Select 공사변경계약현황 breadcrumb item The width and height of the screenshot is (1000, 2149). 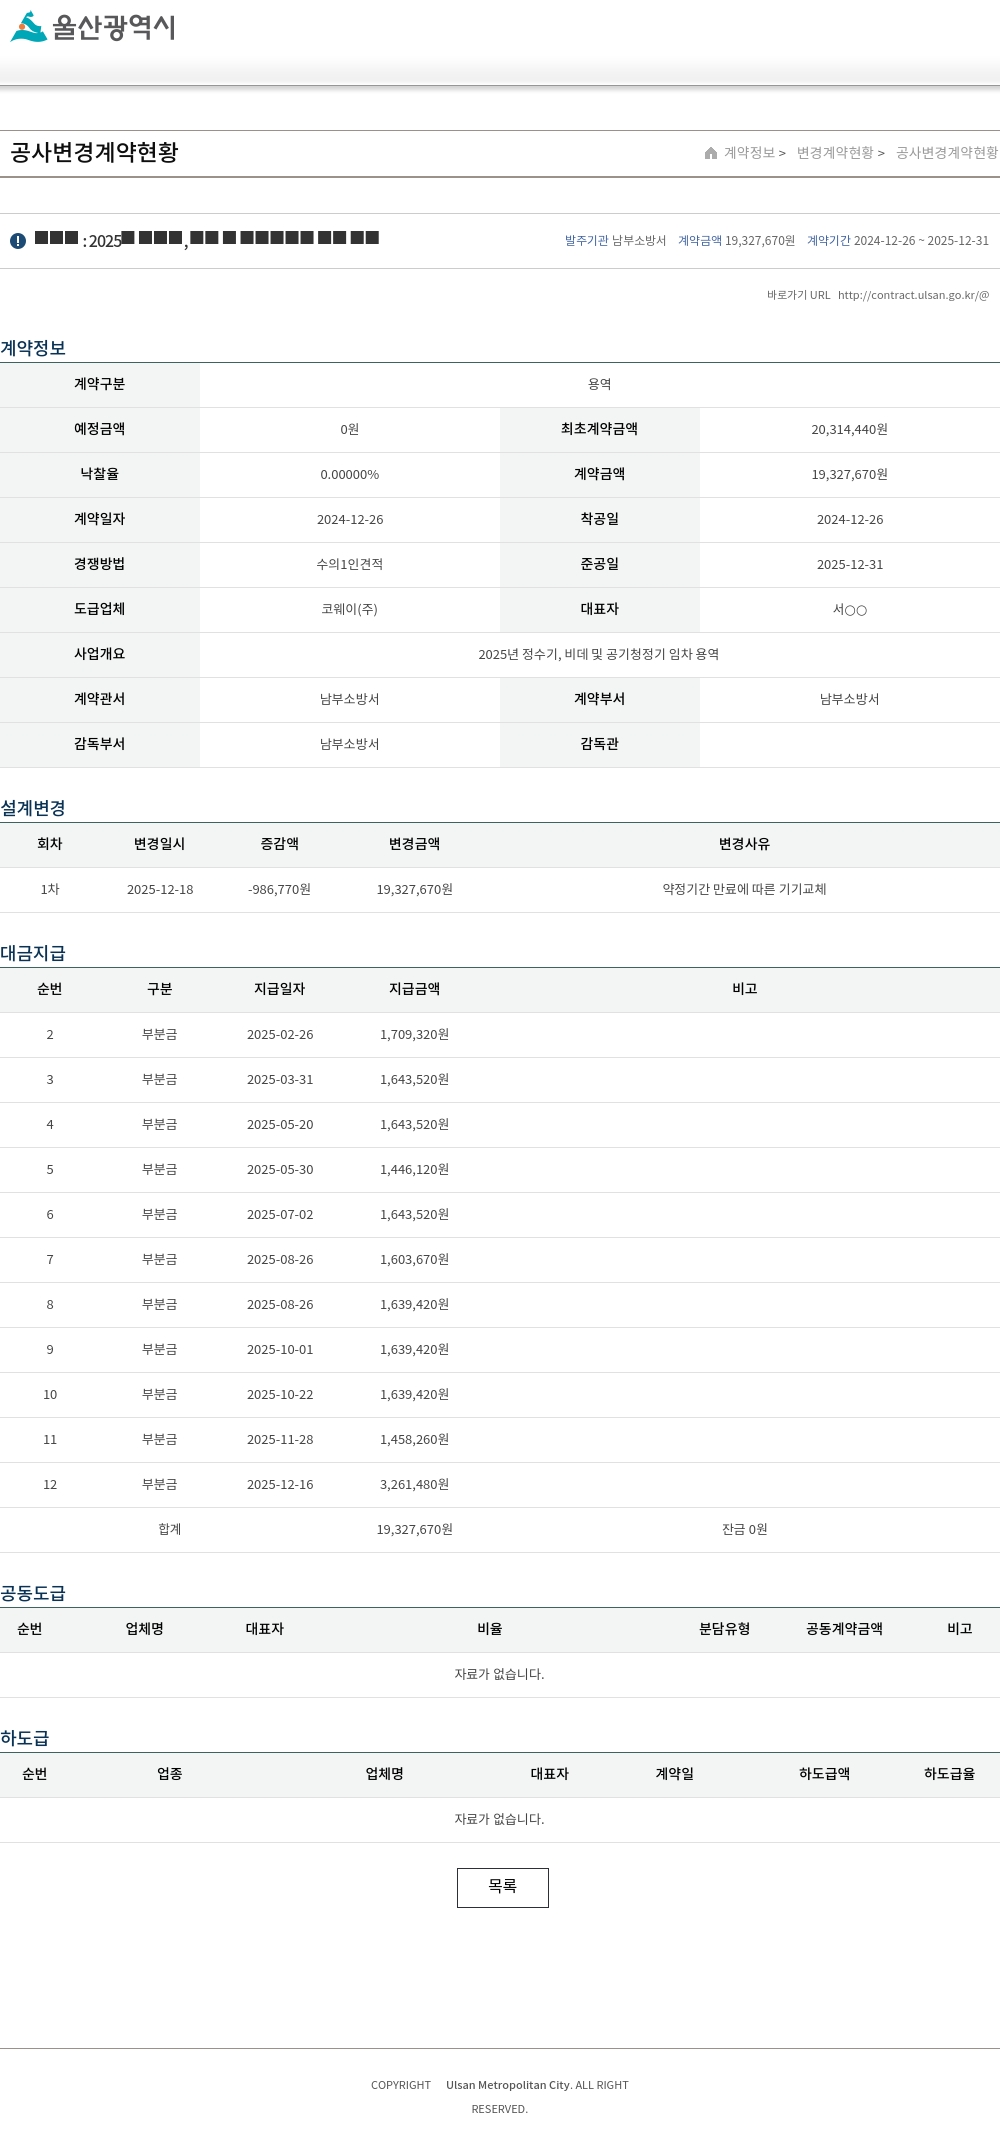[x=946, y=153]
